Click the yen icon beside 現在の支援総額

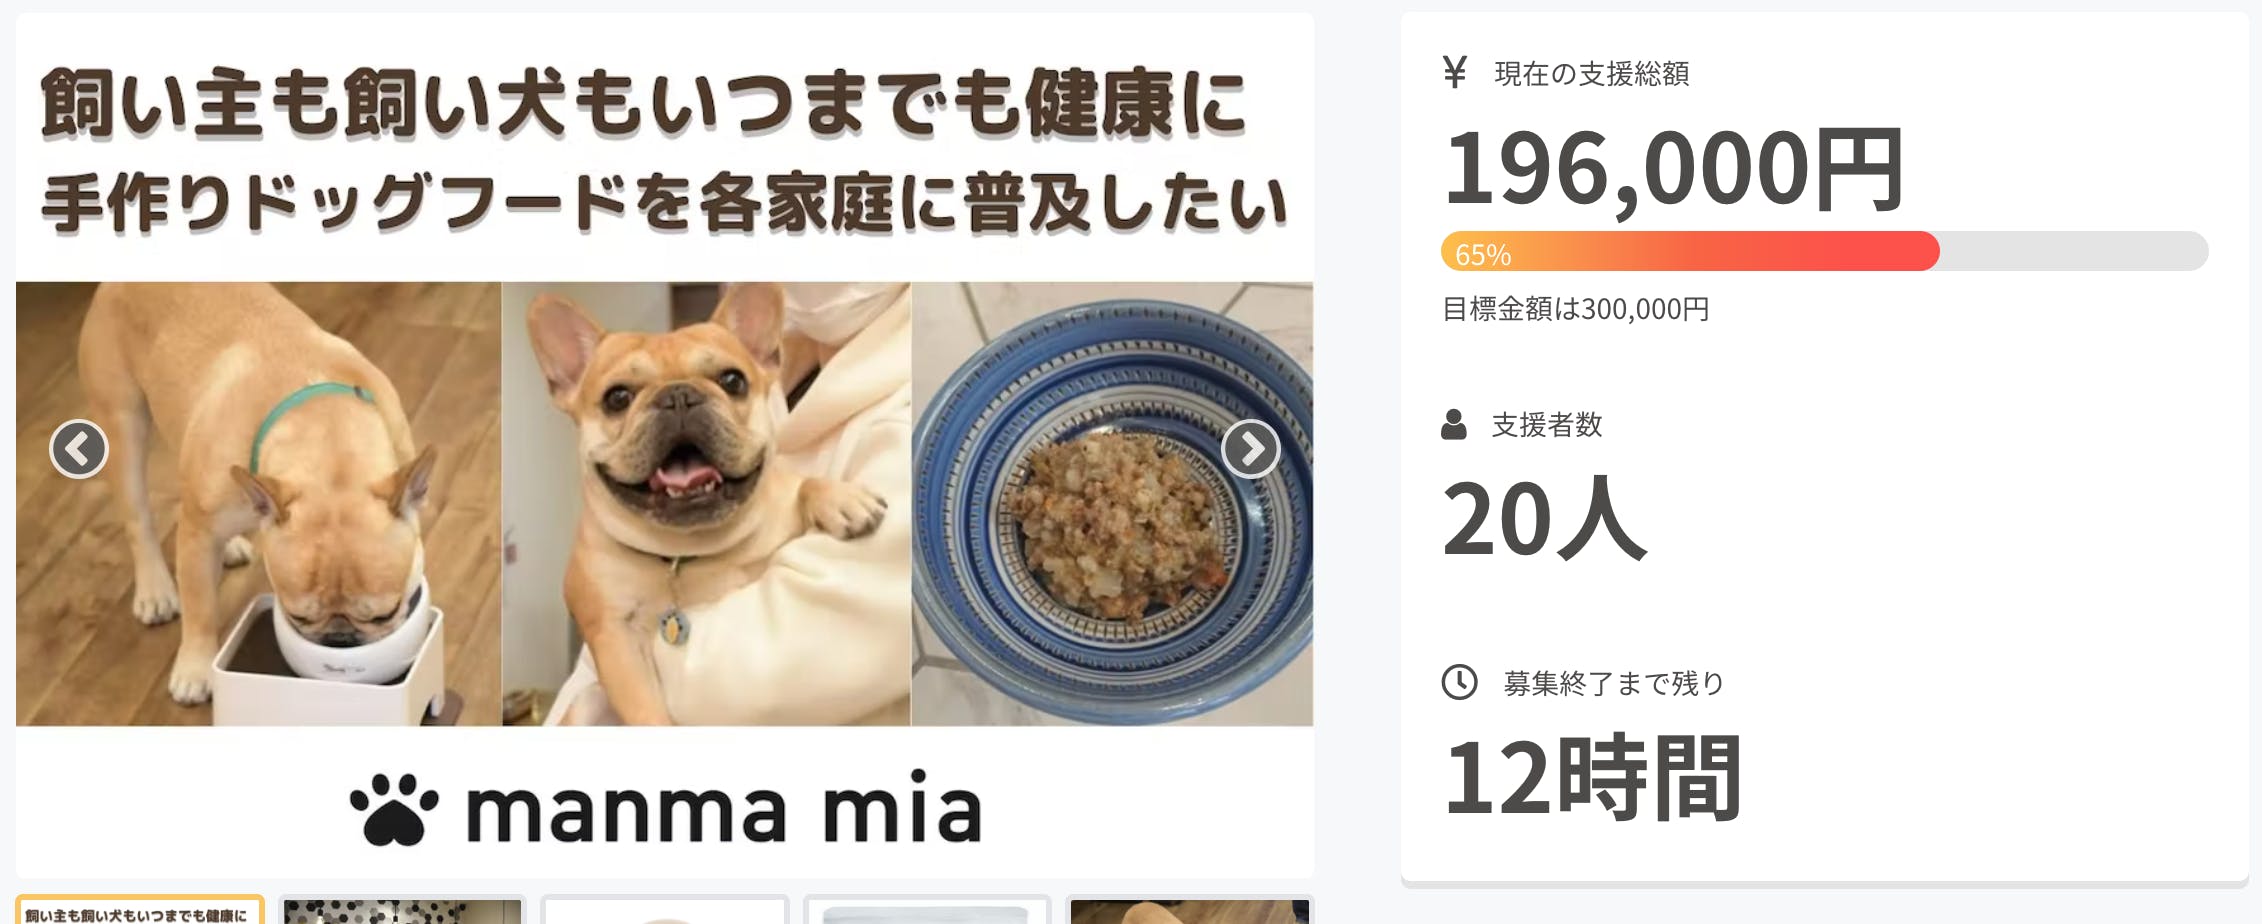click(x=1455, y=72)
